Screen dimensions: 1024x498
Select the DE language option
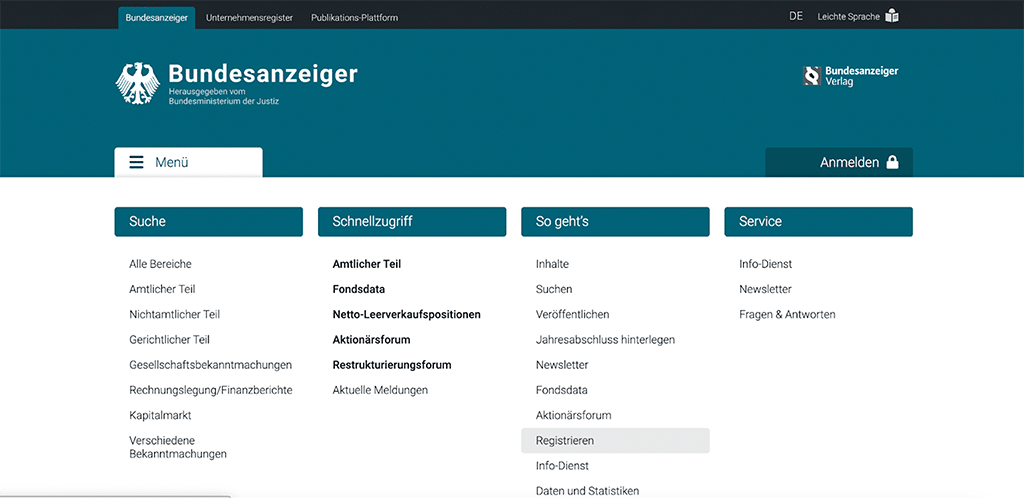[x=795, y=16]
